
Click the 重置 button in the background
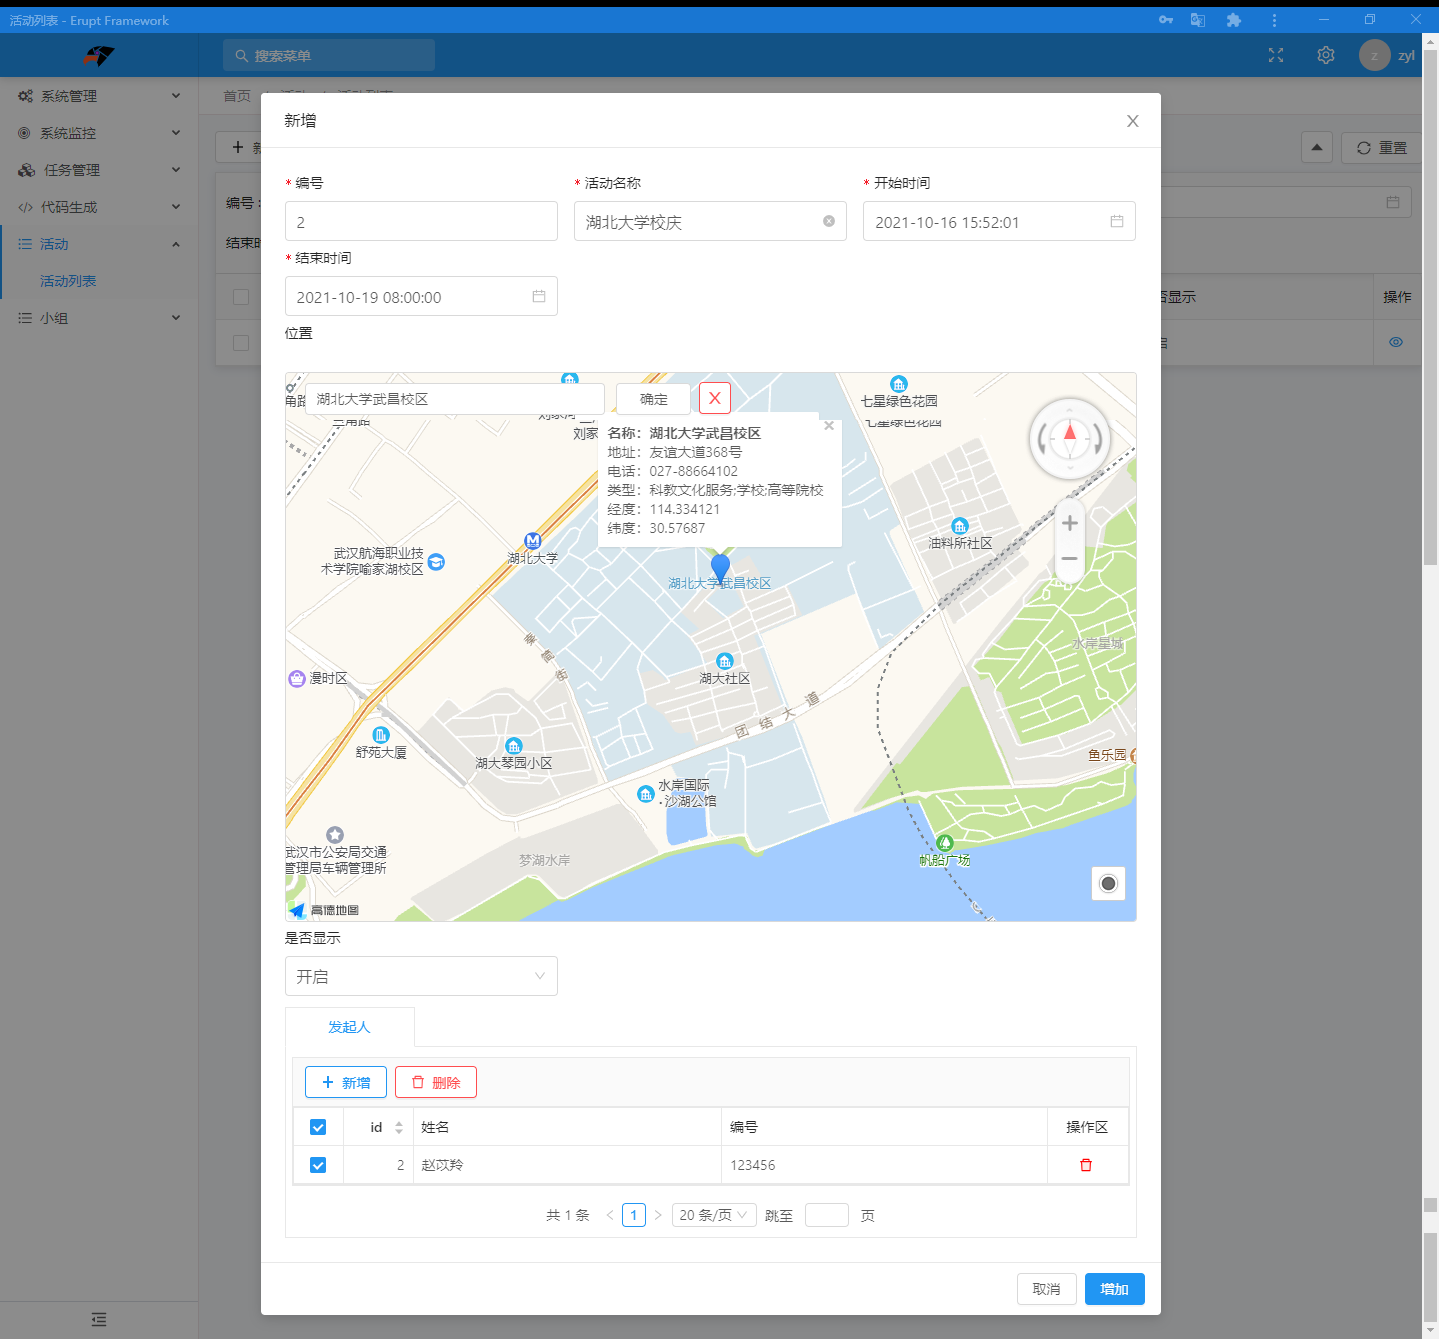(1381, 147)
